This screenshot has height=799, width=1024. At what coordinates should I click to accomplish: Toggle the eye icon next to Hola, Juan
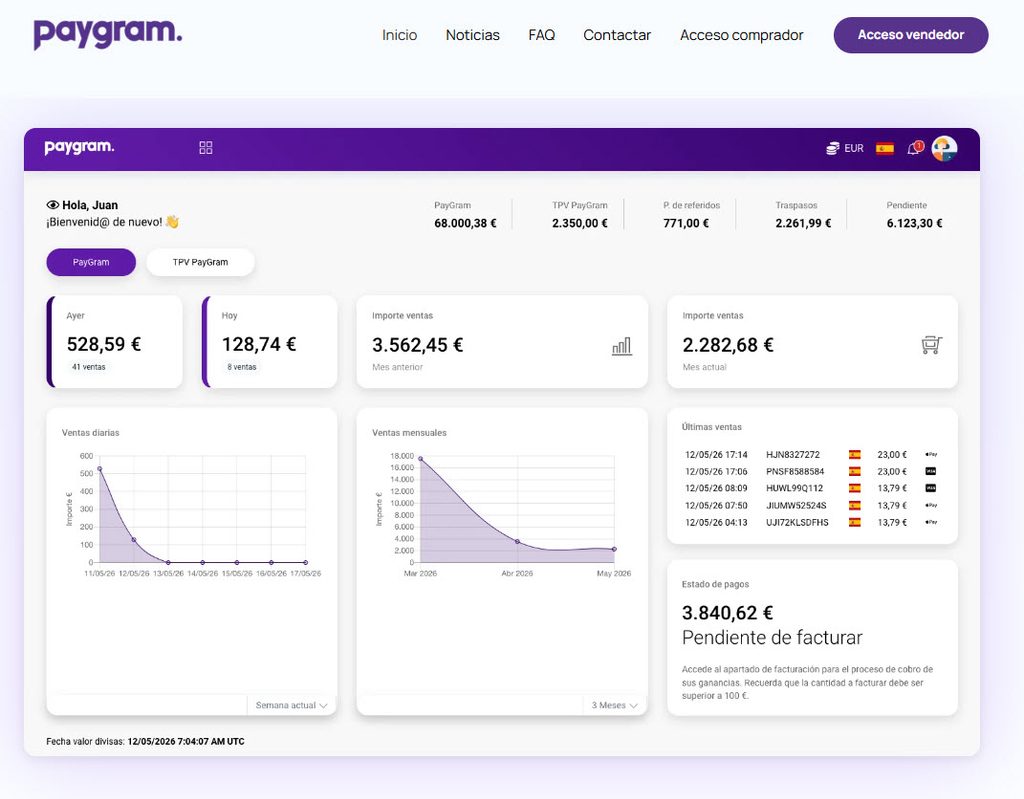(53, 205)
